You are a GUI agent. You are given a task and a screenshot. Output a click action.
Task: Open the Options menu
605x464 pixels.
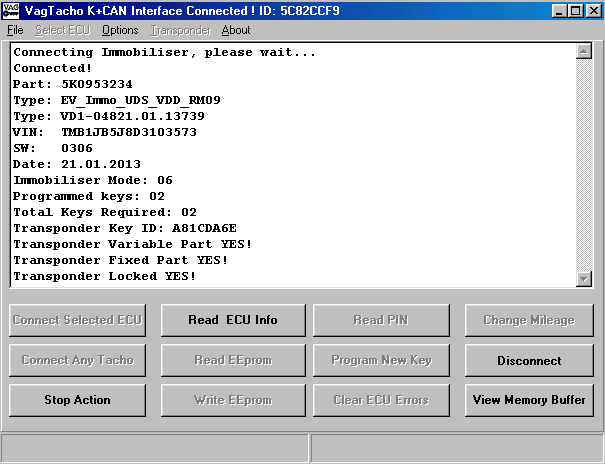[x=120, y=30]
